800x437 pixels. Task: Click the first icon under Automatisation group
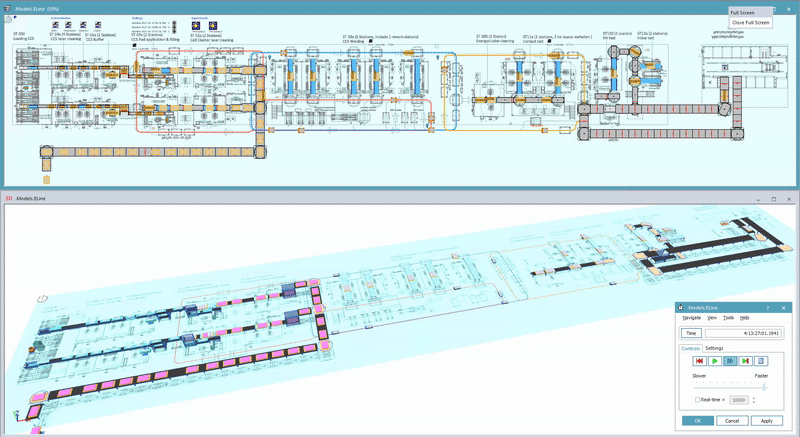coord(56,25)
